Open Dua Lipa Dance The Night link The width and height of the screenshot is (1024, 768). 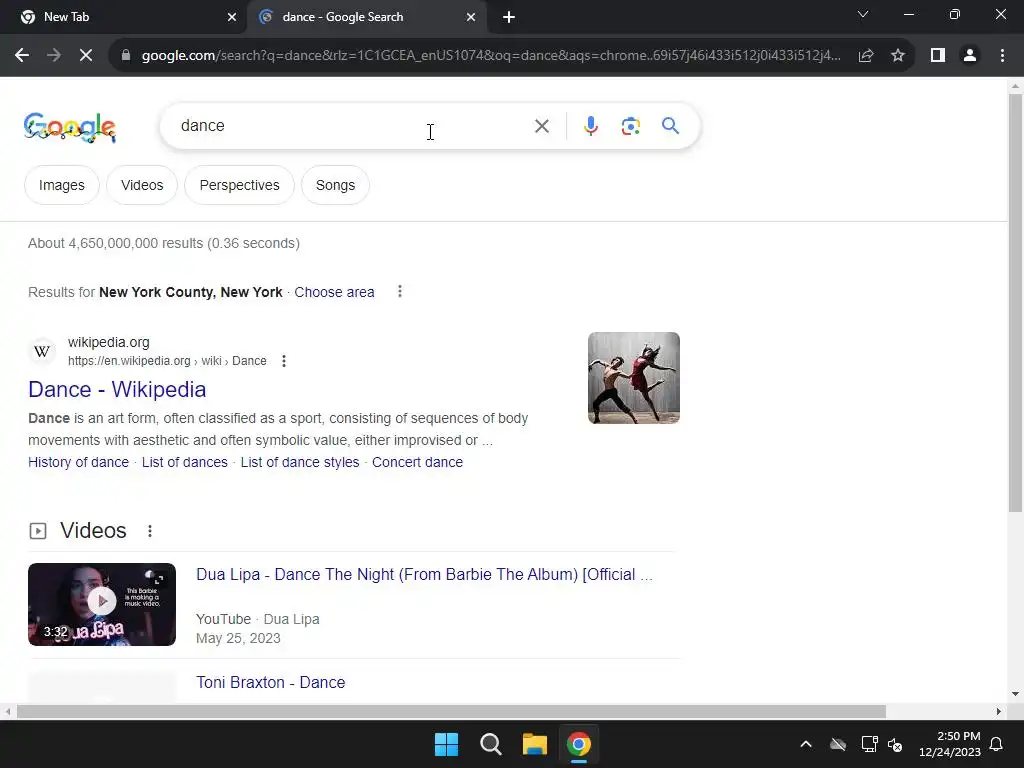(424, 575)
